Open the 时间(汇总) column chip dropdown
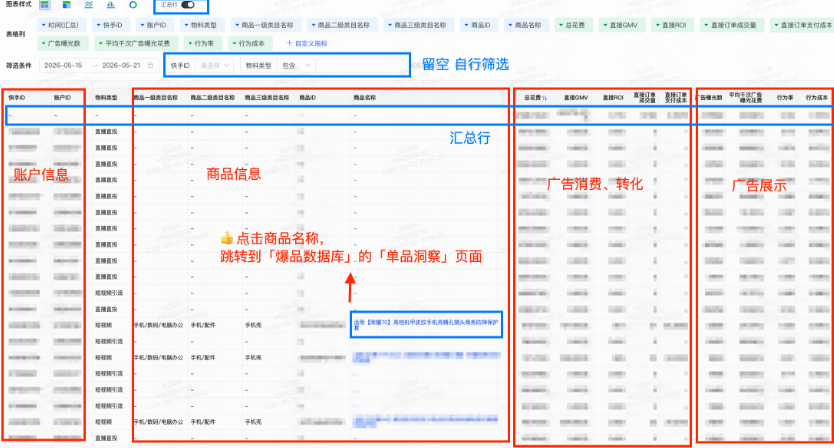The width and height of the screenshot is (834, 448). [x=60, y=25]
